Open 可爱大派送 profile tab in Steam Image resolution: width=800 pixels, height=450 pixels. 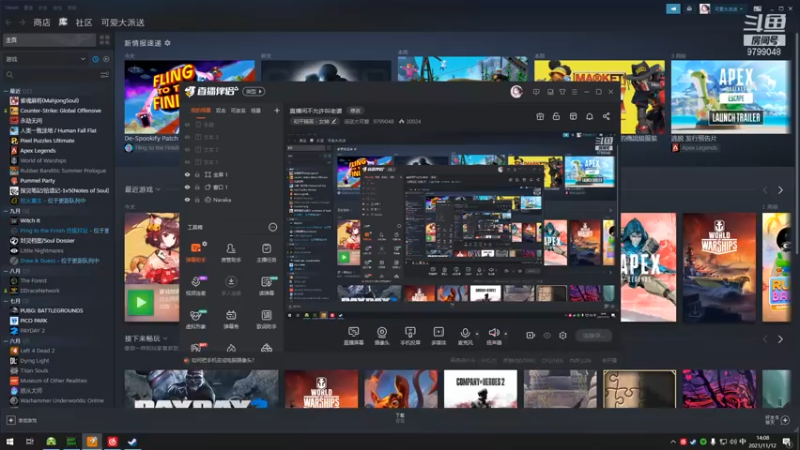tap(122, 22)
